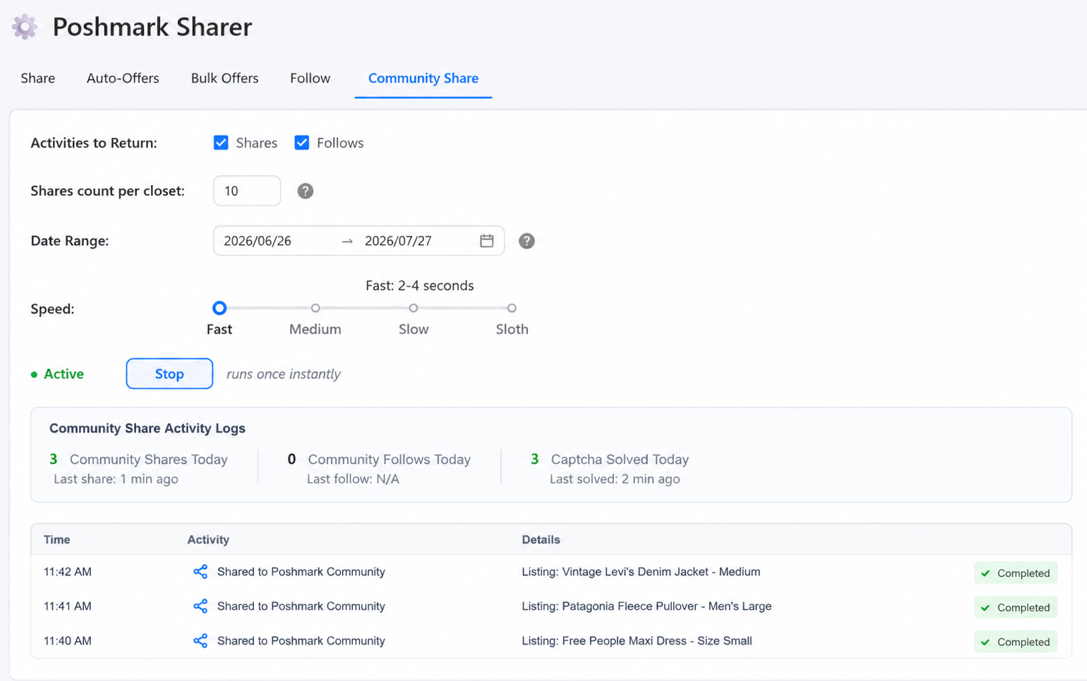Switch to the Share tab
The height and width of the screenshot is (681, 1087).
point(38,78)
